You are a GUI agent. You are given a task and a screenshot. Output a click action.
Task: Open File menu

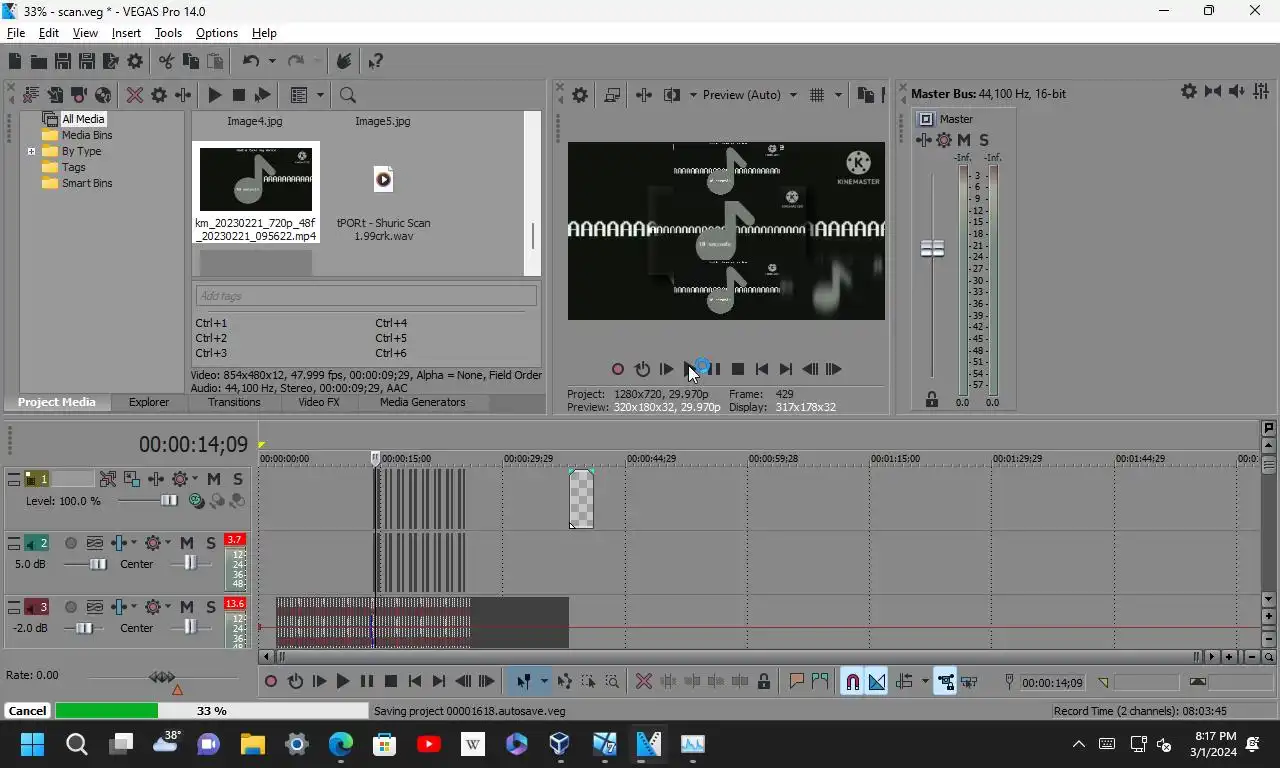16,33
